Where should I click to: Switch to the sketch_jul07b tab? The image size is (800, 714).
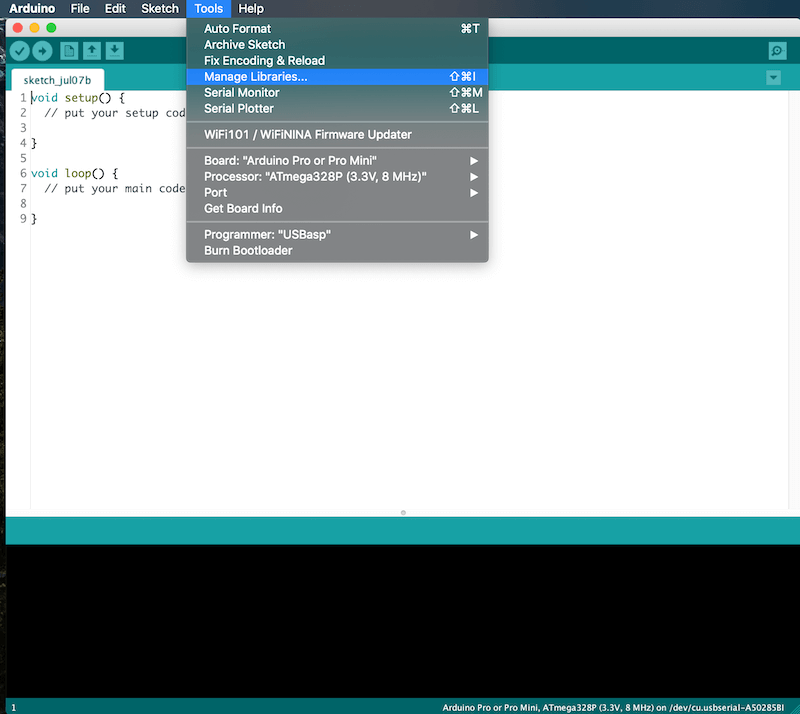tap(58, 80)
